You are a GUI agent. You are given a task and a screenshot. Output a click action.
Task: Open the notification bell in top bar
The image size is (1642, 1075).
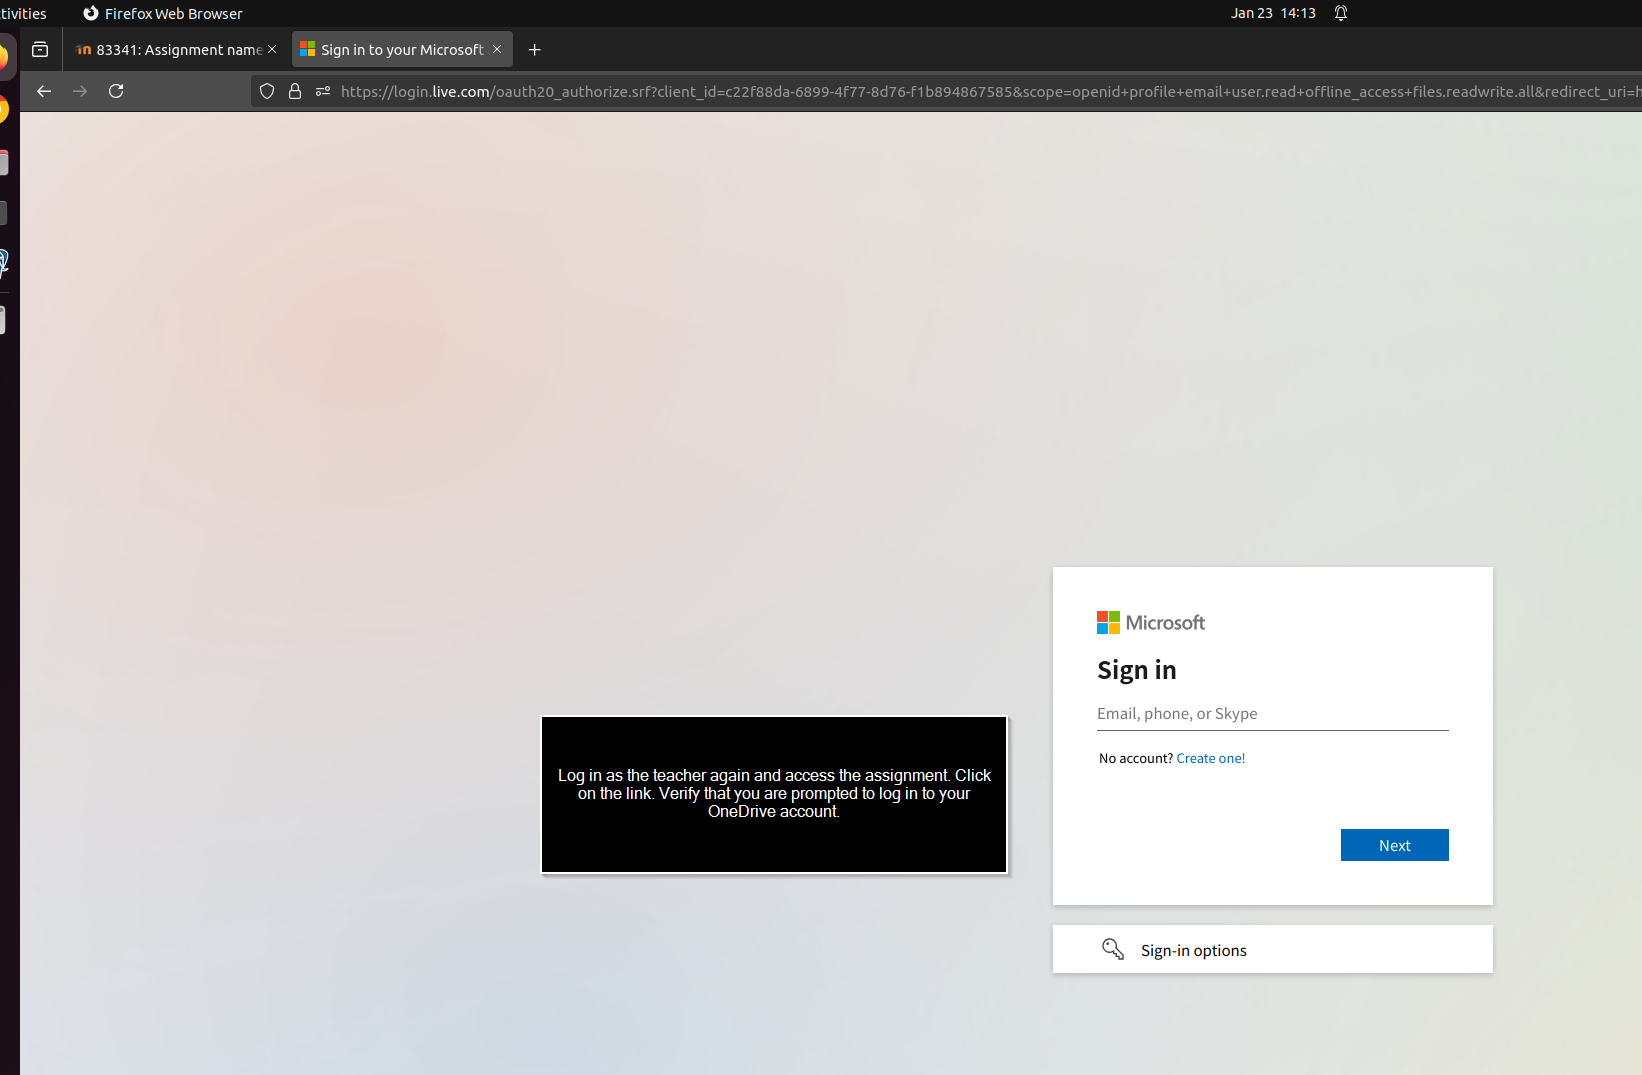(1341, 13)
